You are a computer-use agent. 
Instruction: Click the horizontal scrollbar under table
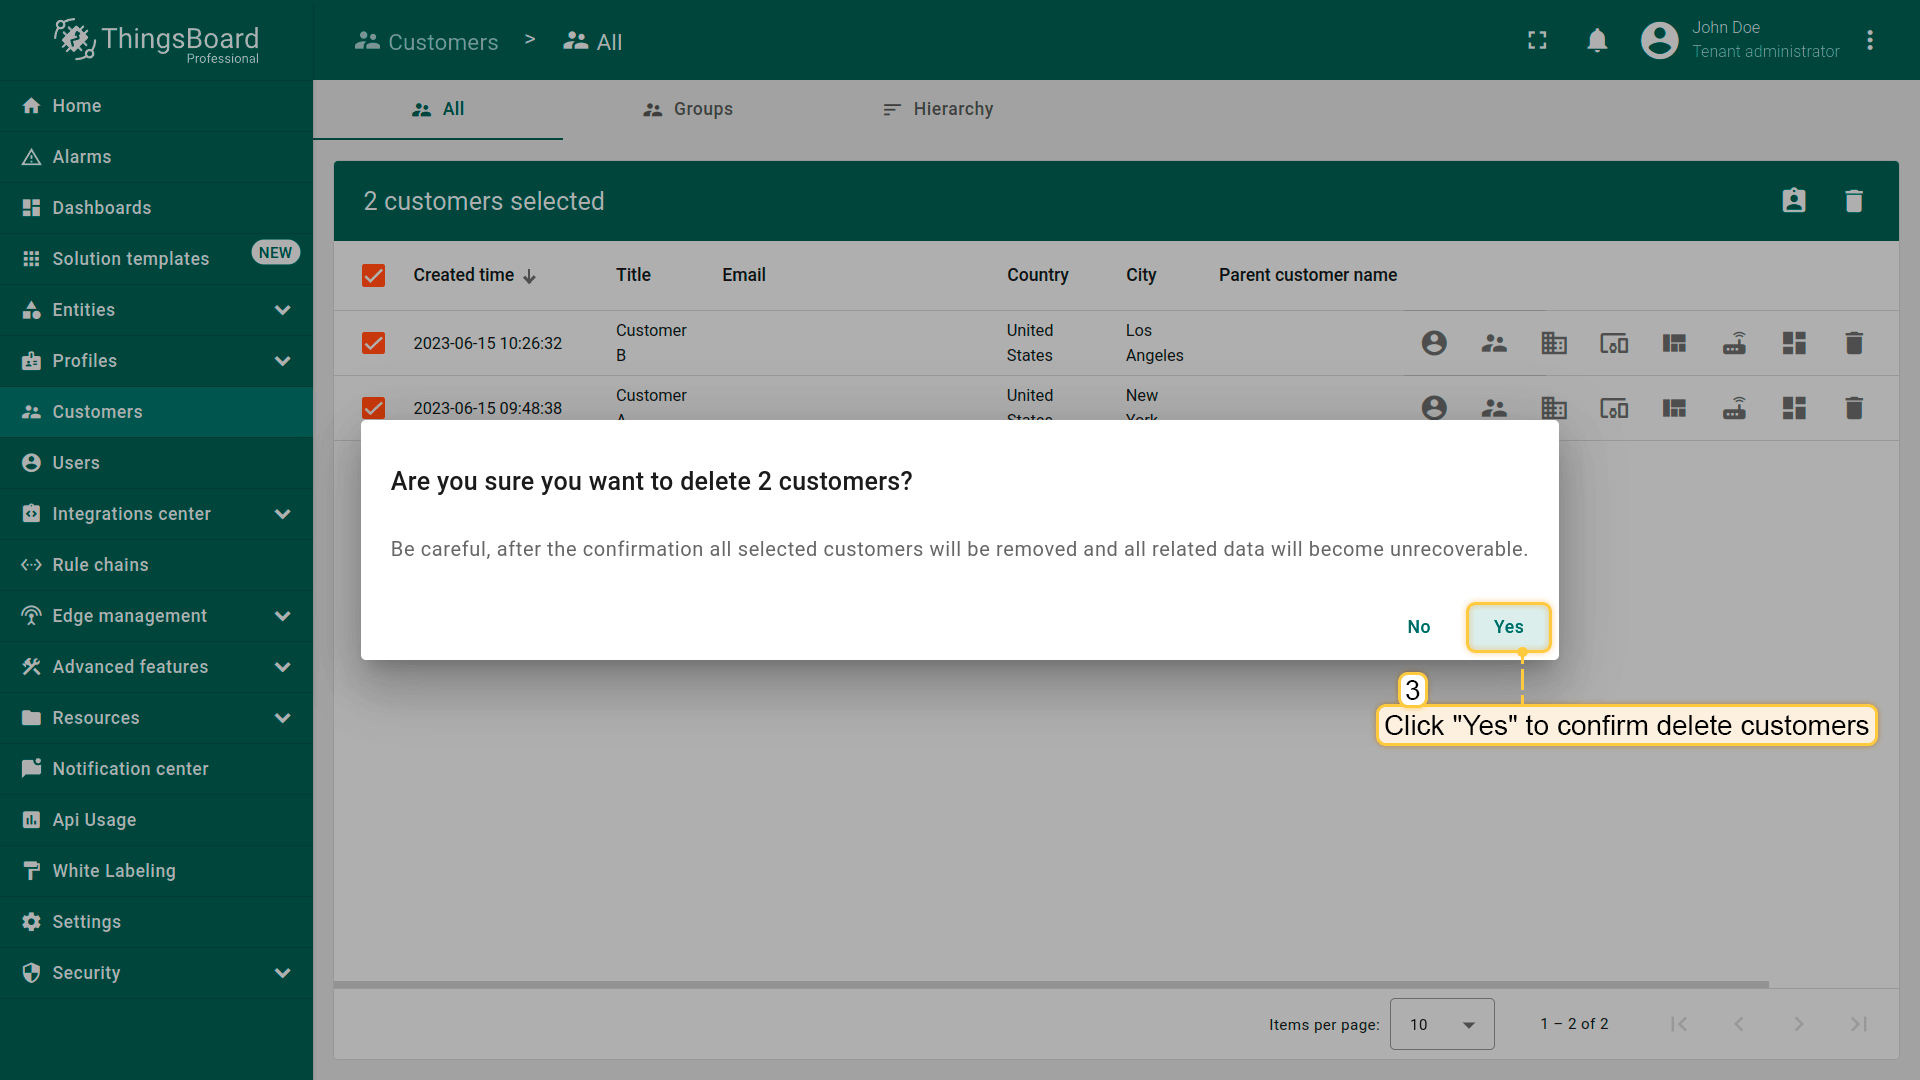(1050, 984)
